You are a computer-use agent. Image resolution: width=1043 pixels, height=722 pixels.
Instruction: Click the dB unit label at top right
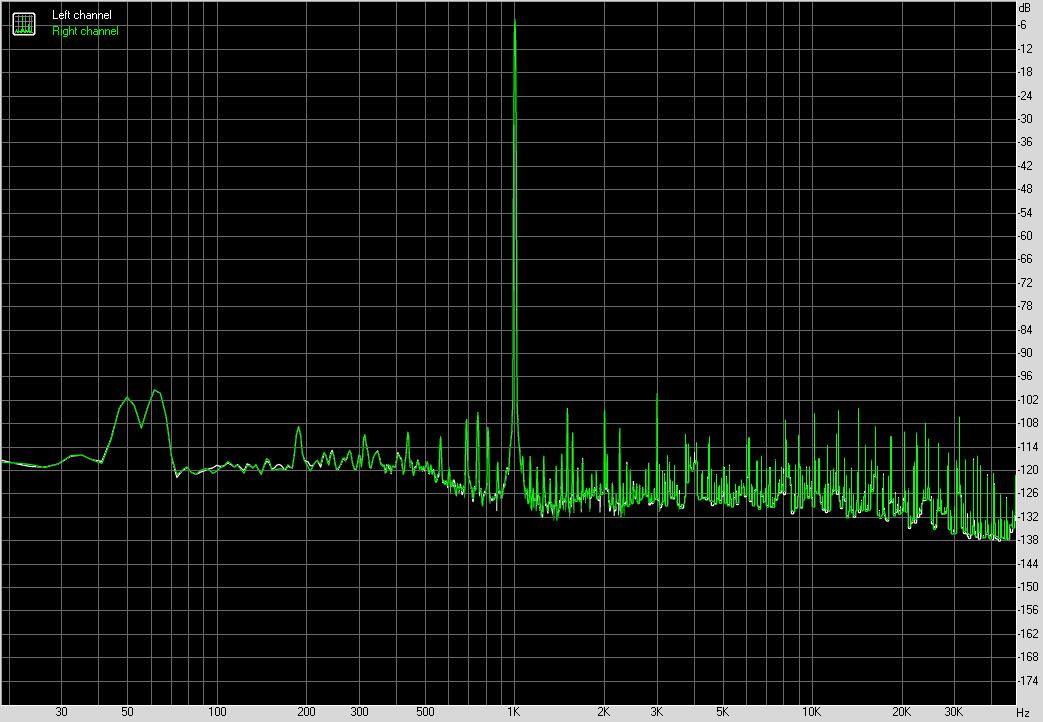click(1022, 8)
